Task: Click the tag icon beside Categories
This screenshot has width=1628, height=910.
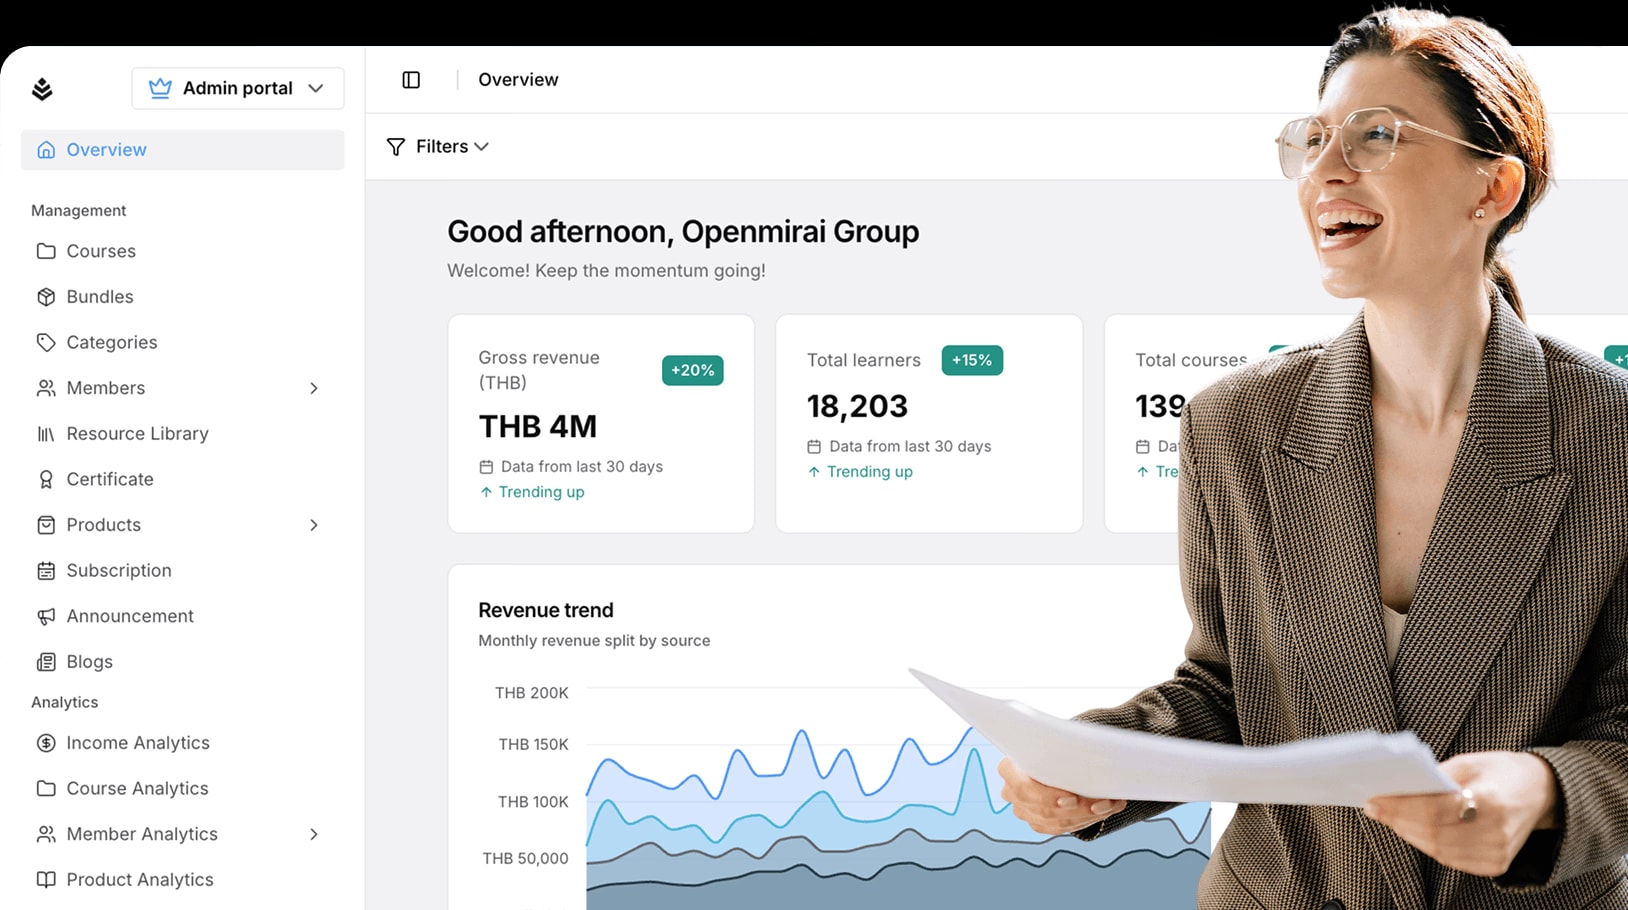Action: click(x=46, y=342)
